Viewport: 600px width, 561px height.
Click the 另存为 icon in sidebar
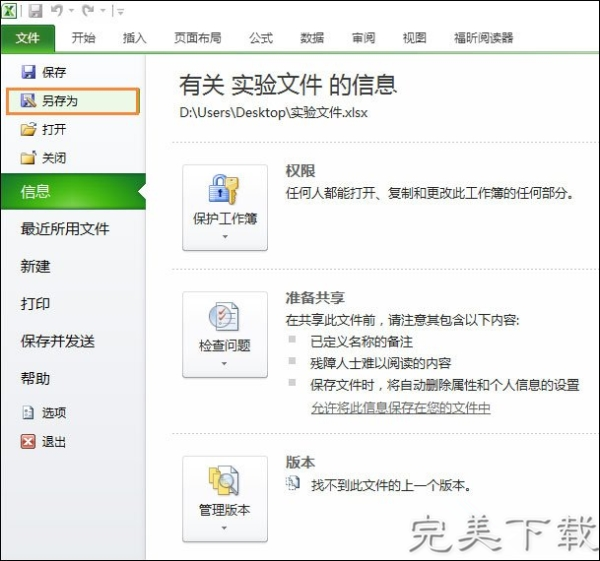click(x=28, y=101)
